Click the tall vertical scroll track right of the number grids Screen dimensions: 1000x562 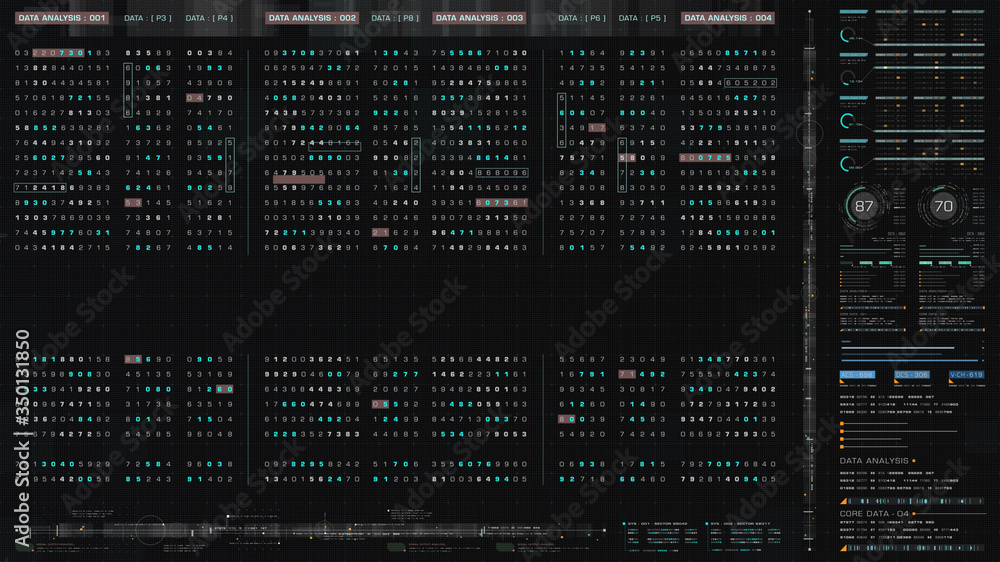[809, 281]
